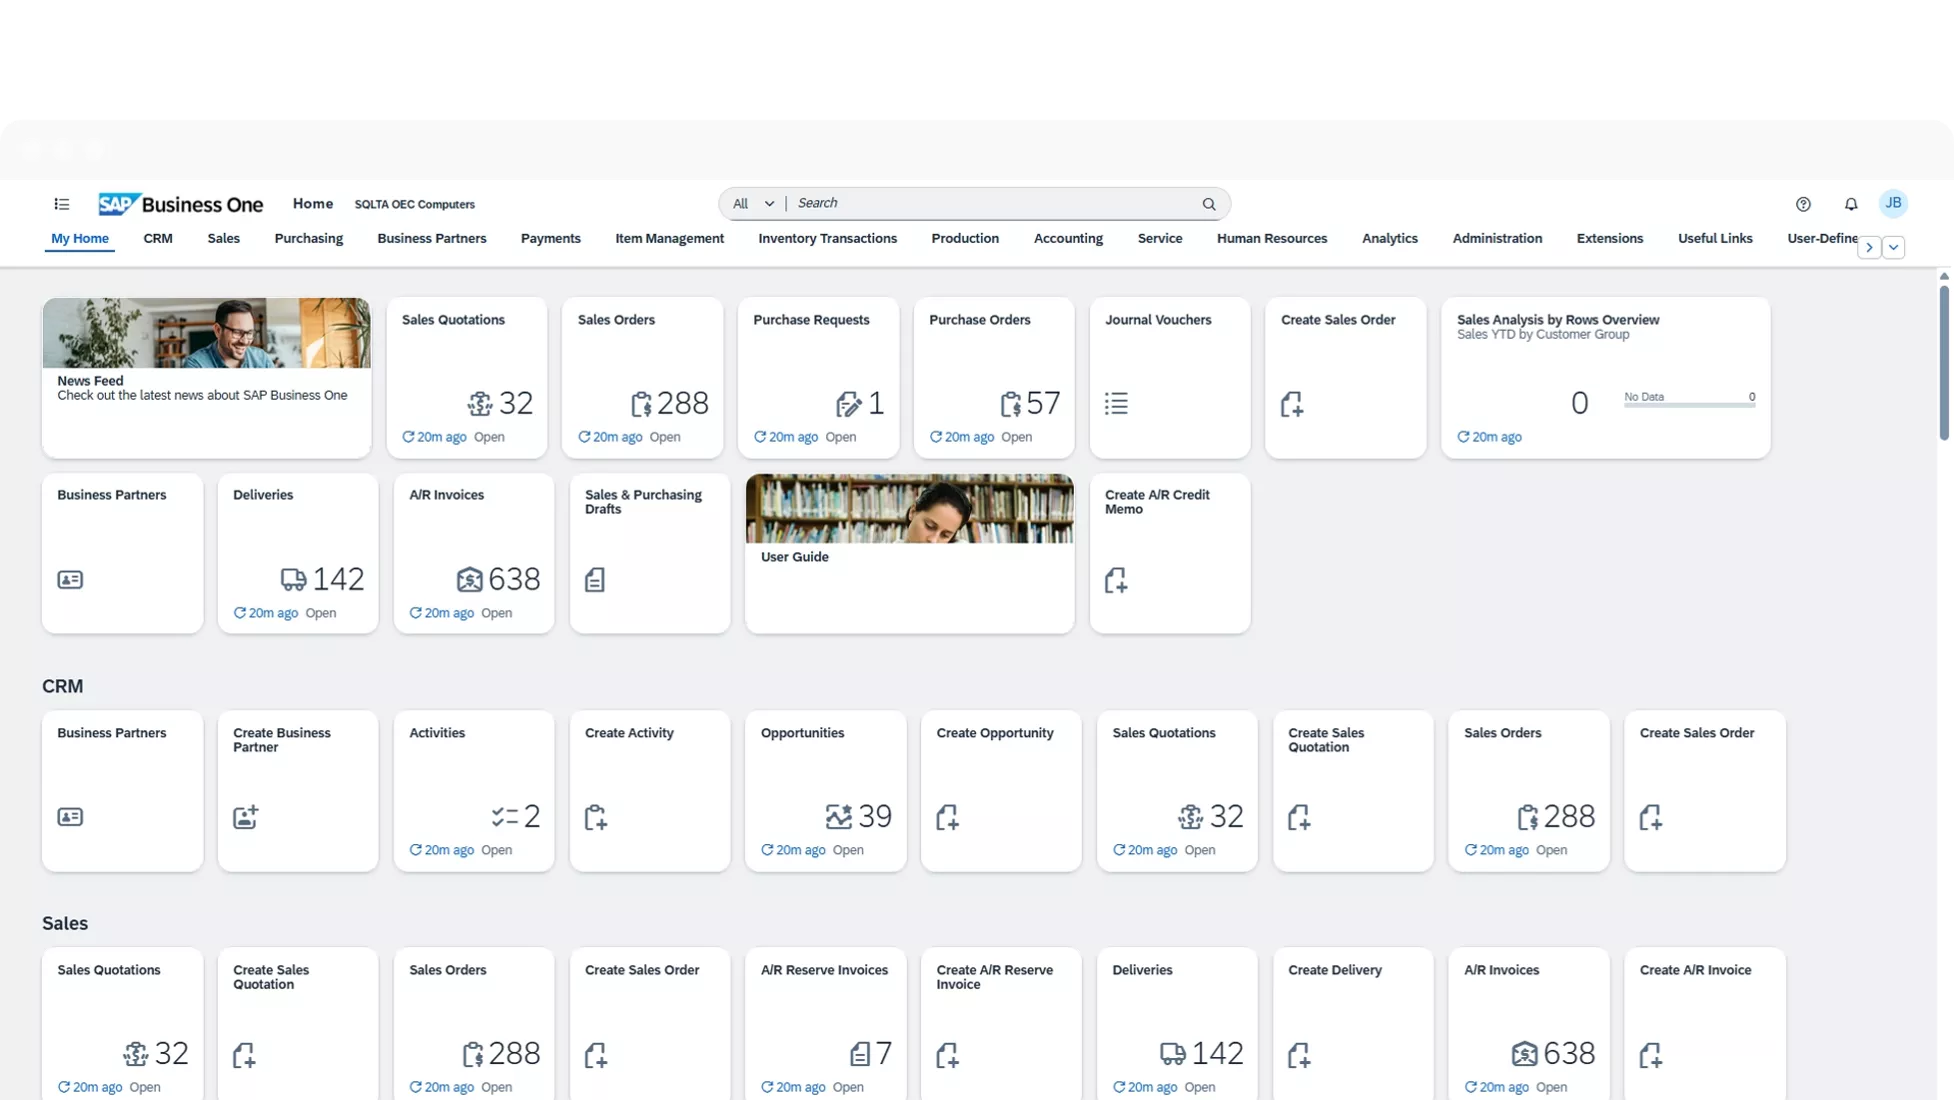Open the All search scope dropdown
The width and height of the screenshot is (1954, 1100).
[752, 204]
